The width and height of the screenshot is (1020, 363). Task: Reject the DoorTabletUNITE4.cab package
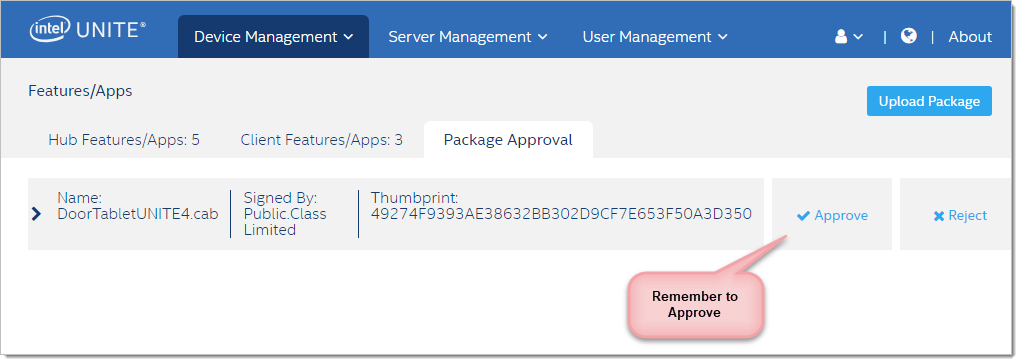(x=960, y=215)
